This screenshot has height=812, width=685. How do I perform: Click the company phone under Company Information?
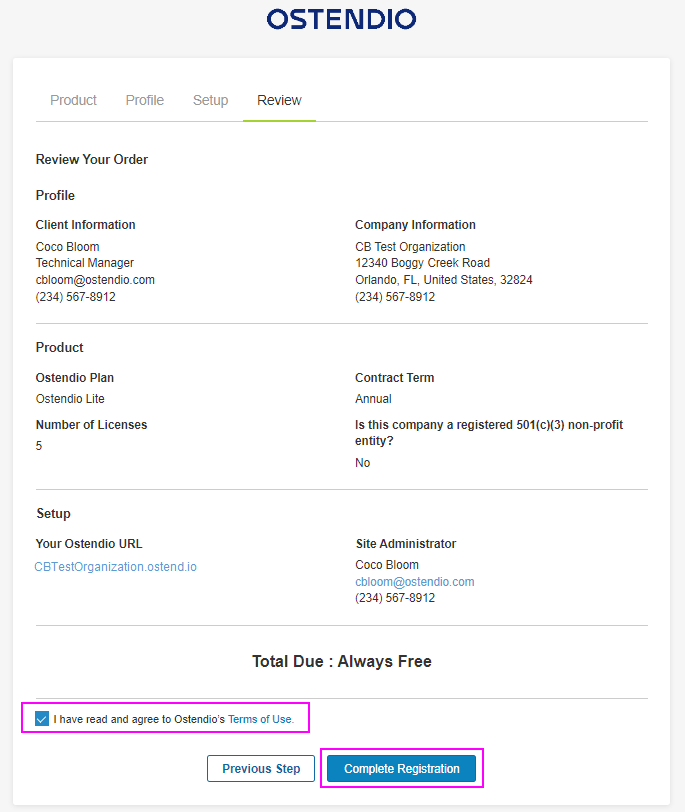(395, 297)
